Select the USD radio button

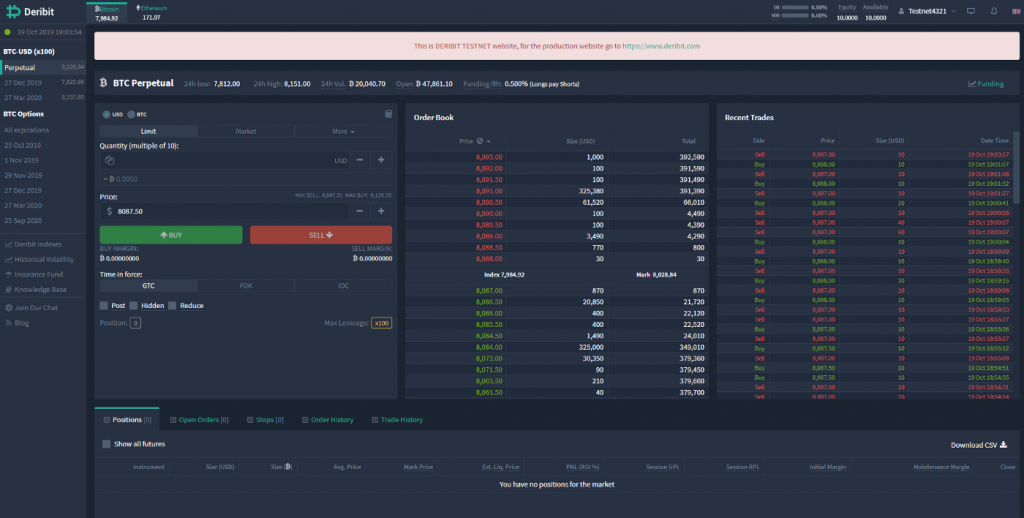pos(106,114)
